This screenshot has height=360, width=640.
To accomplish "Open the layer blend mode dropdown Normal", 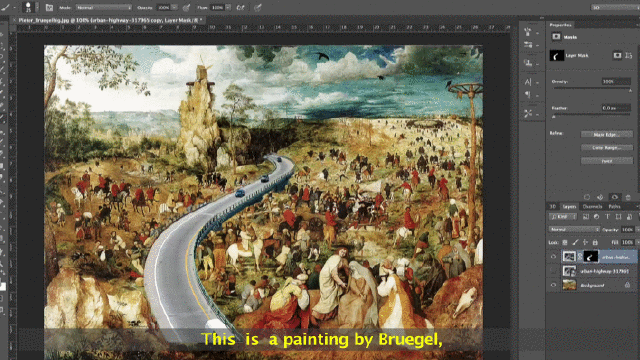I will click(x=574, y=229).
